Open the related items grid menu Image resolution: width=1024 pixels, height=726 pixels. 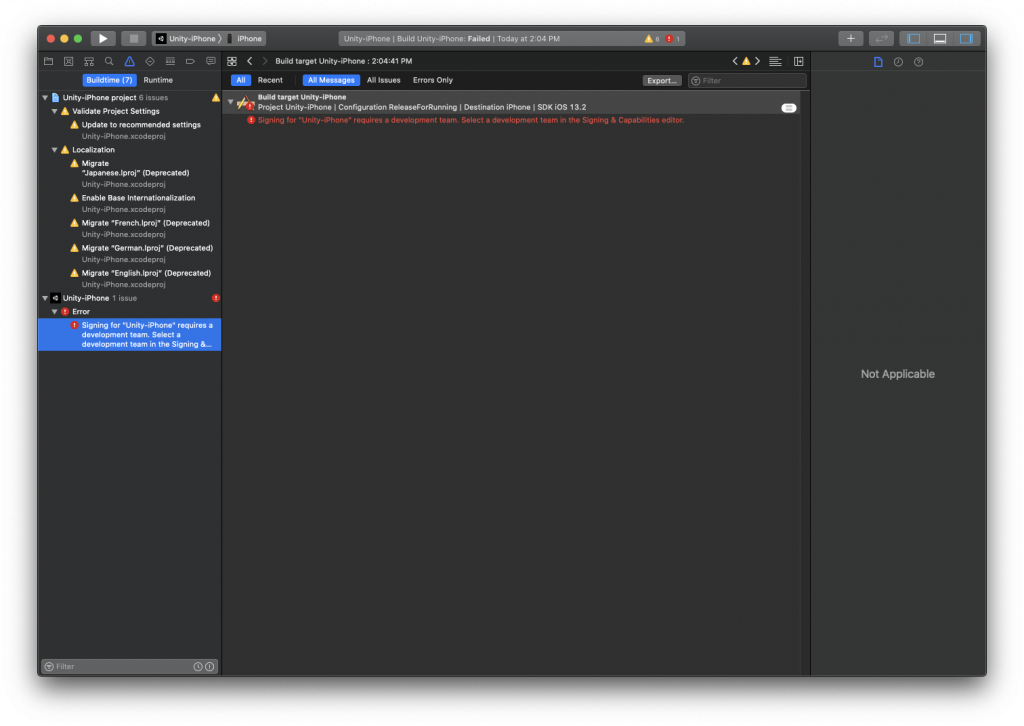(x=232, y=61)
